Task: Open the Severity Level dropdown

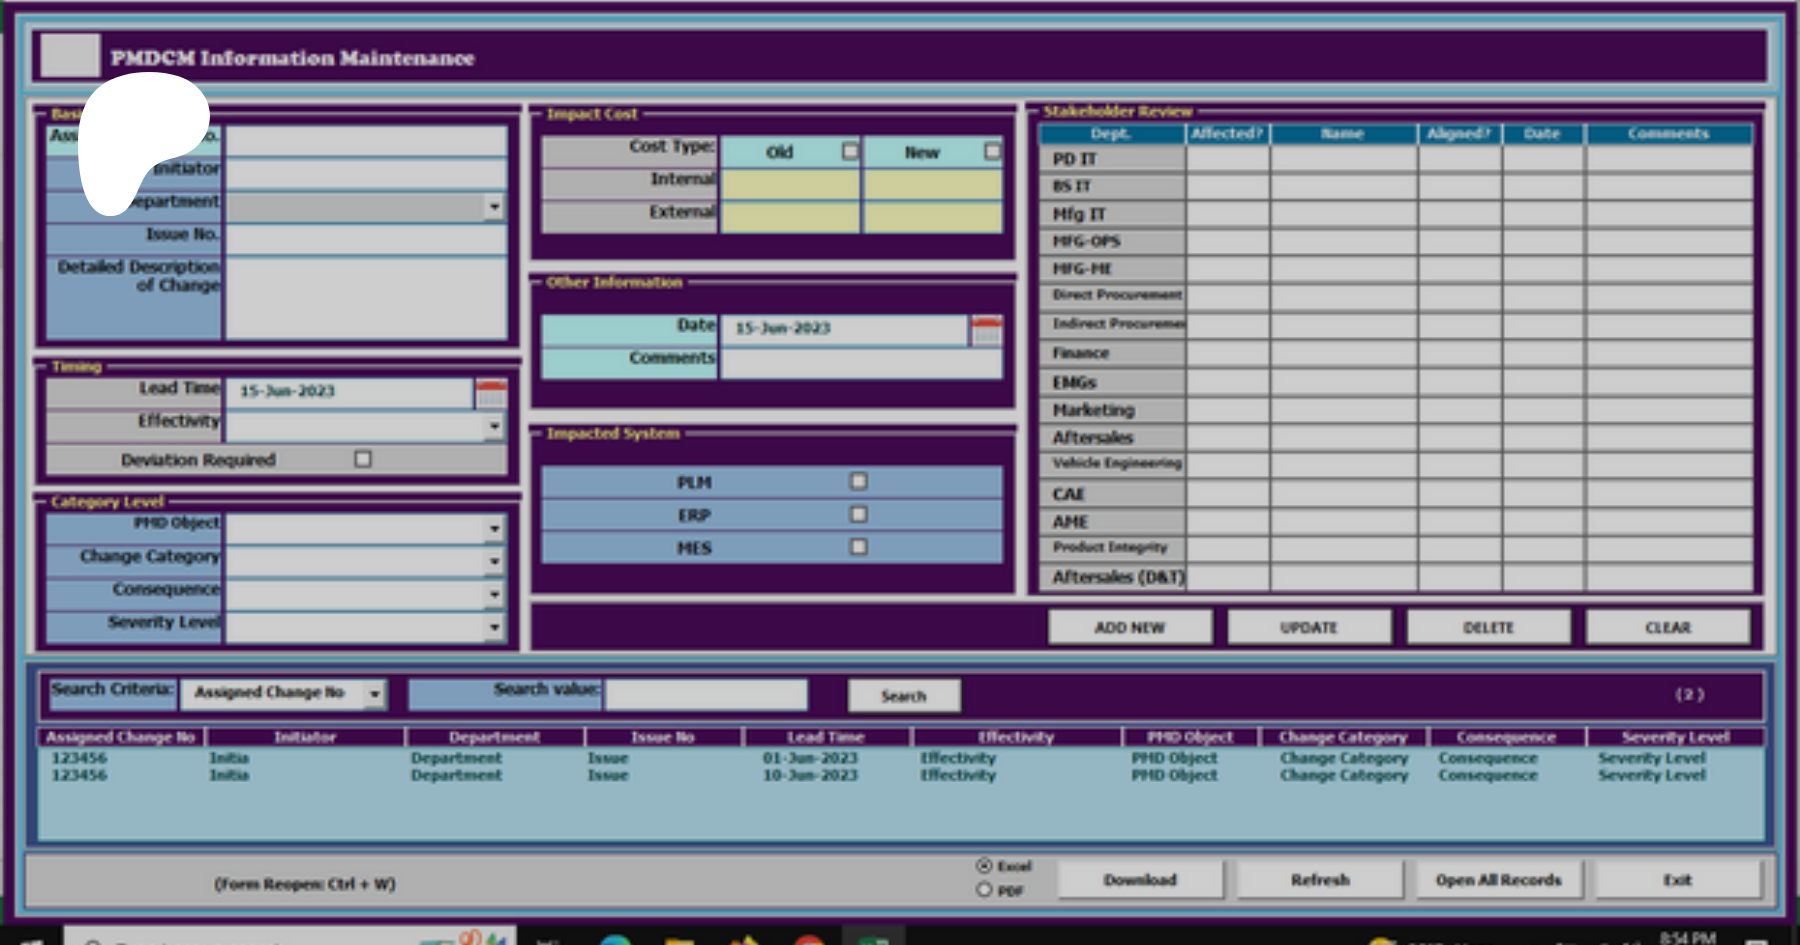Action: (494, 628)
